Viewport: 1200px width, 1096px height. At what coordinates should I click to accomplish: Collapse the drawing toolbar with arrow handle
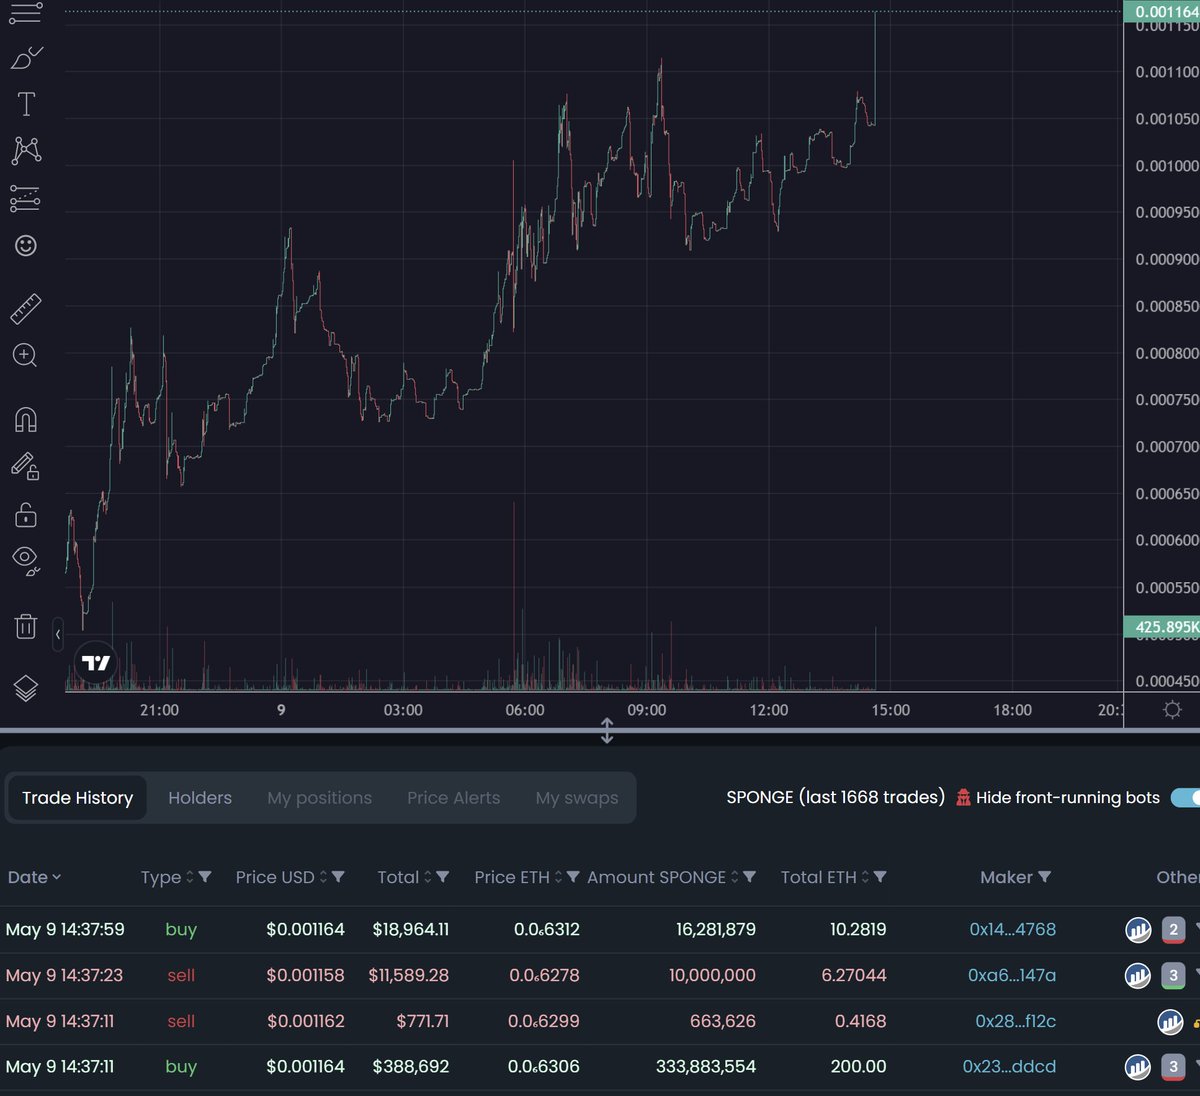tap(58, 634)
